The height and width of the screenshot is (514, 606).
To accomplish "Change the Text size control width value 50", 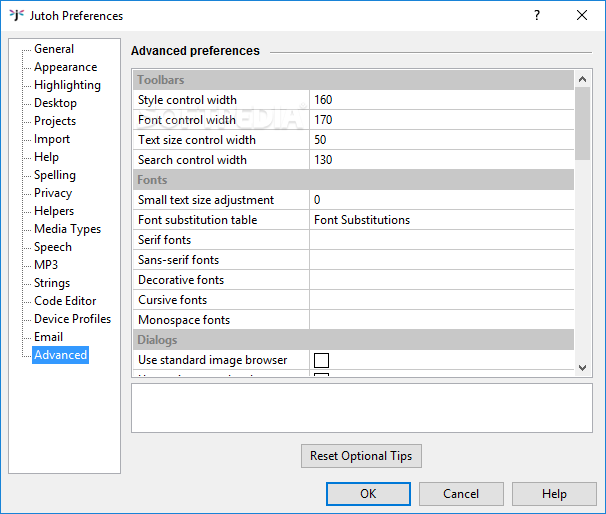I will (441, 140).
